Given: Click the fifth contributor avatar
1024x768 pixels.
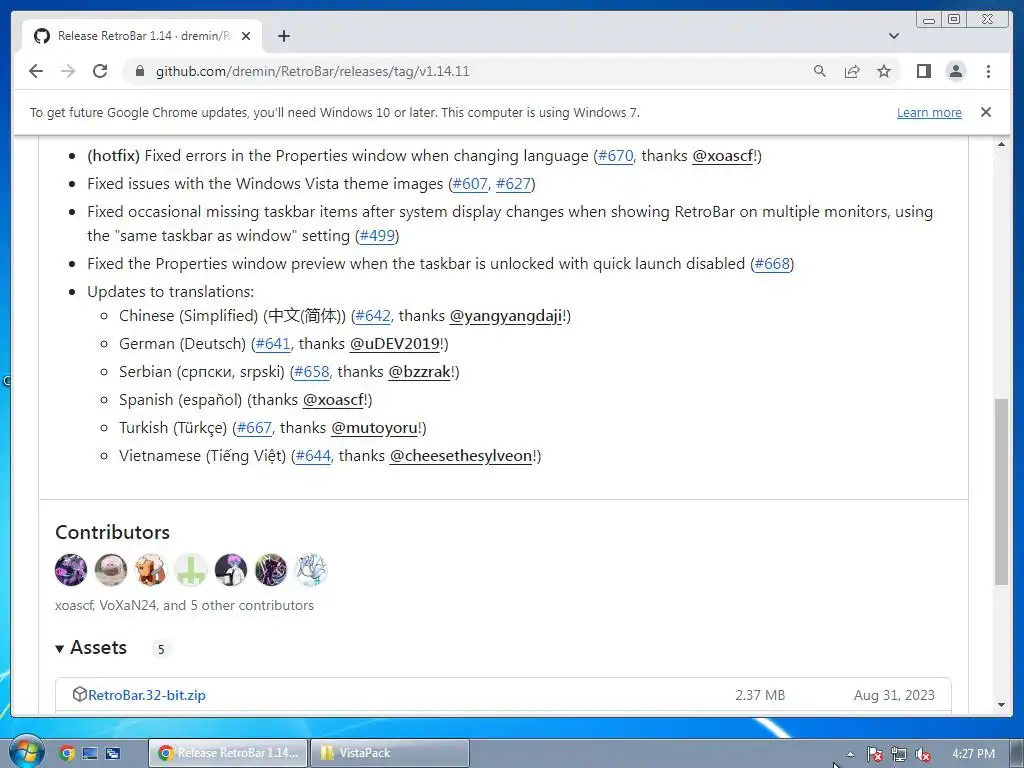Looking at the screenshot, I should pyautogui.click(x=231, y=569).
